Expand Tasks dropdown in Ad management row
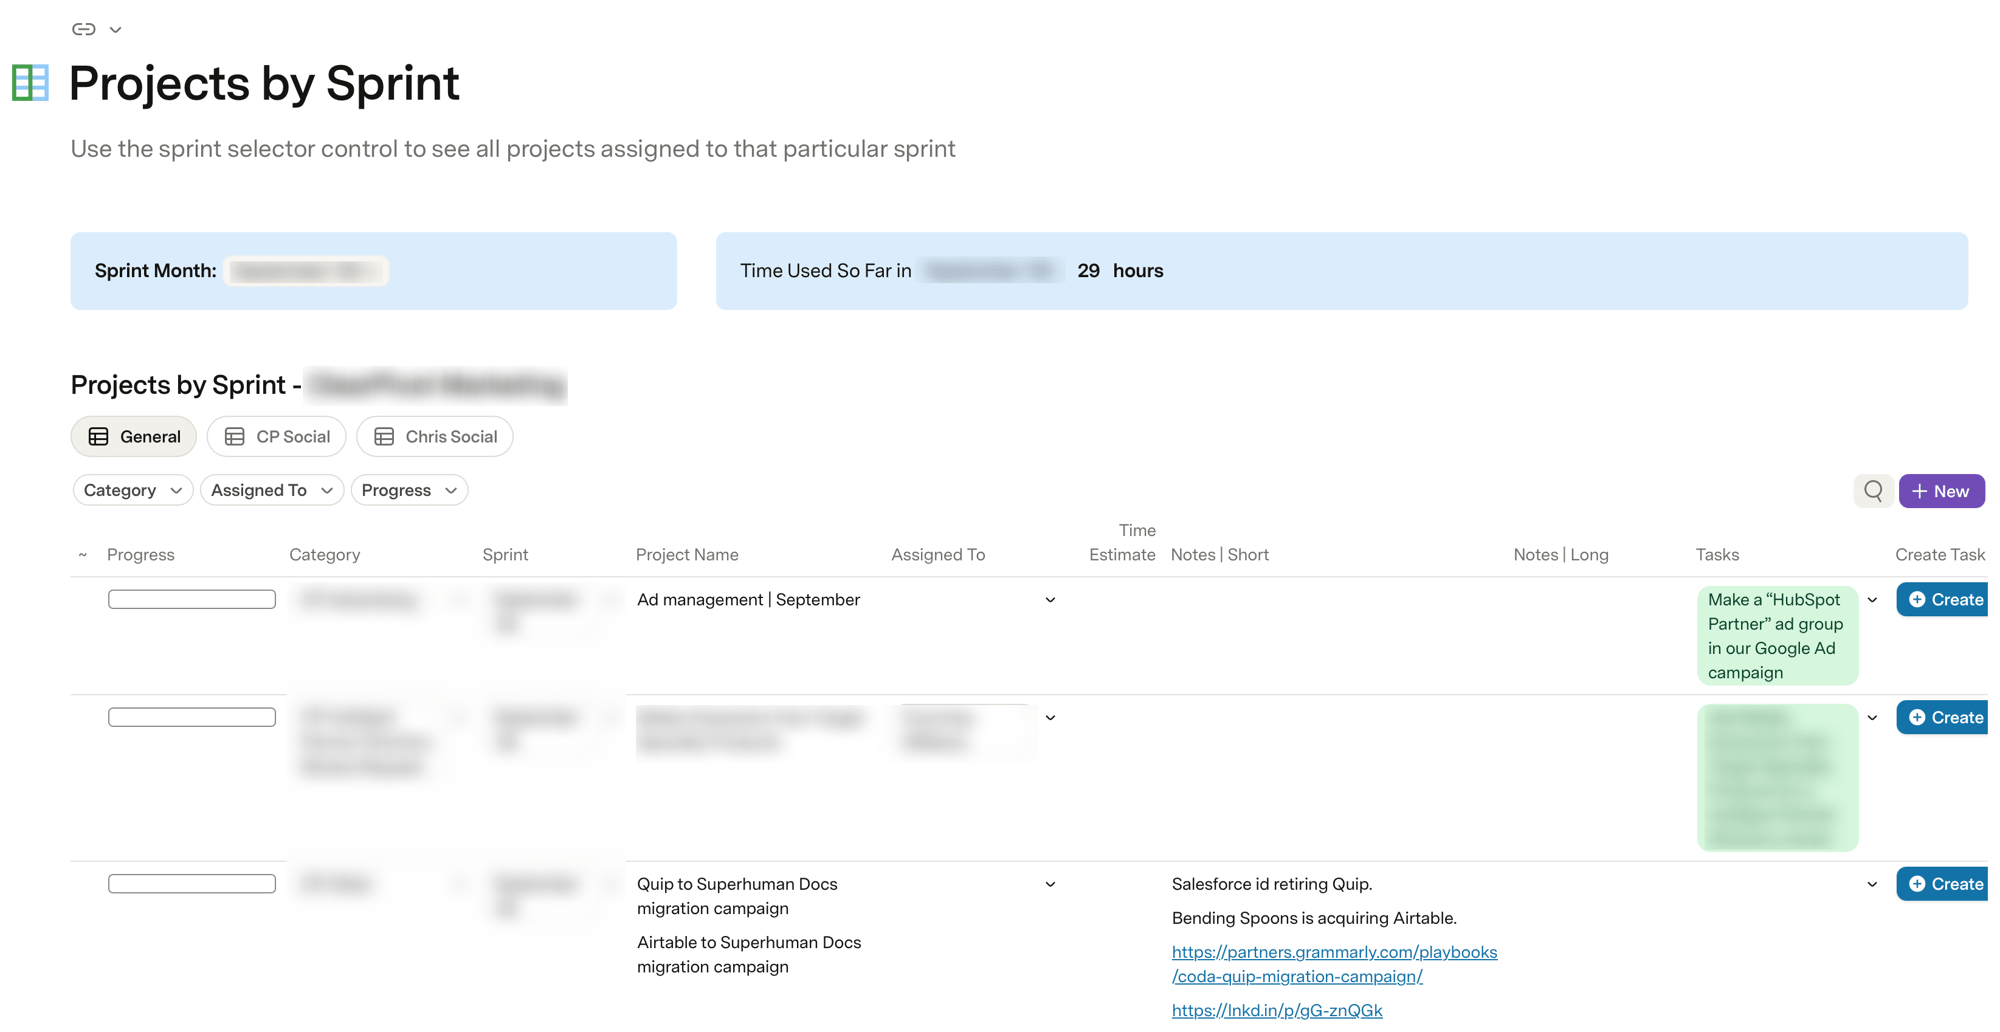Viewport: 2000px width, 1032px height. 1872,600
